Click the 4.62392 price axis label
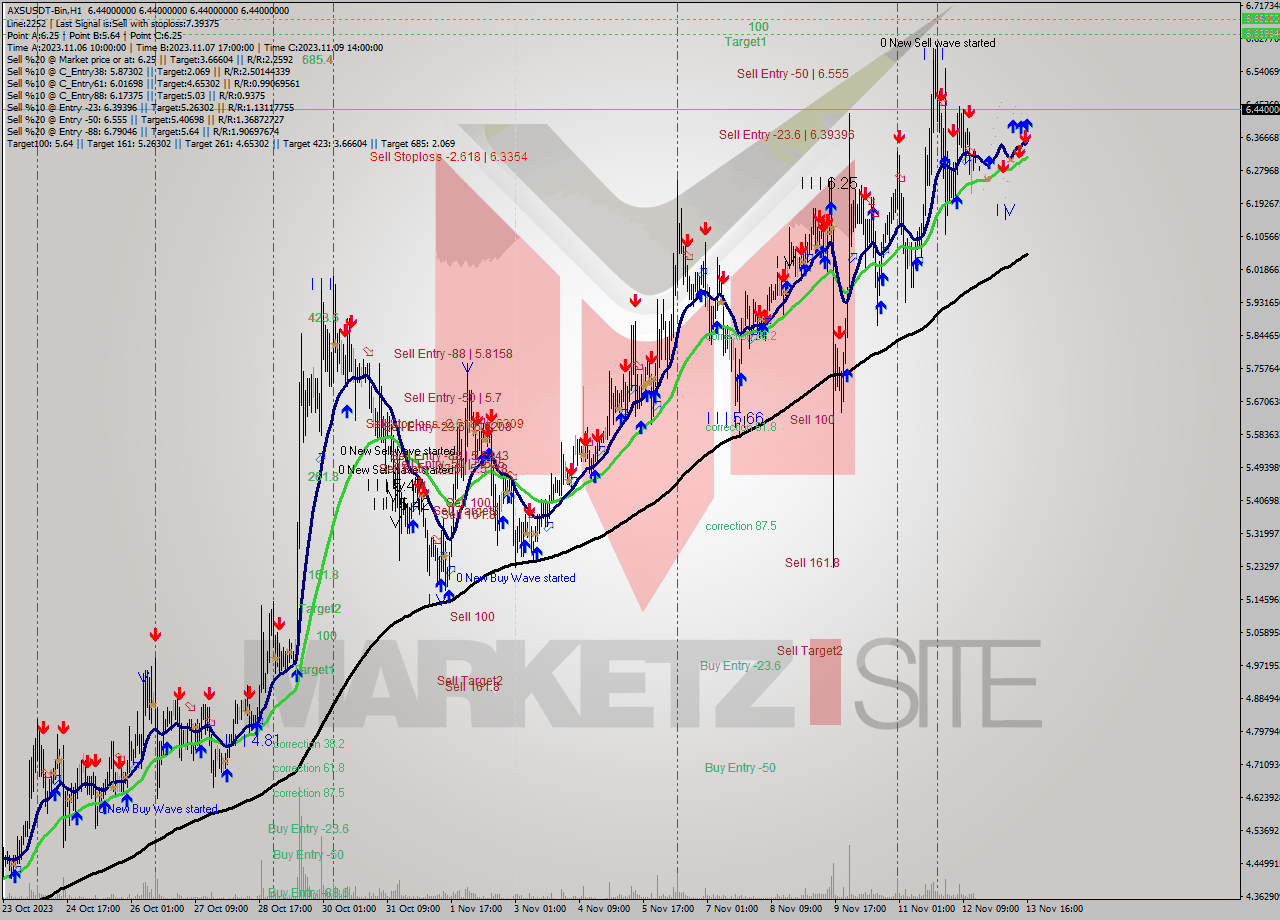The width and height of the screenshot is (1280, 920). 1261,797
